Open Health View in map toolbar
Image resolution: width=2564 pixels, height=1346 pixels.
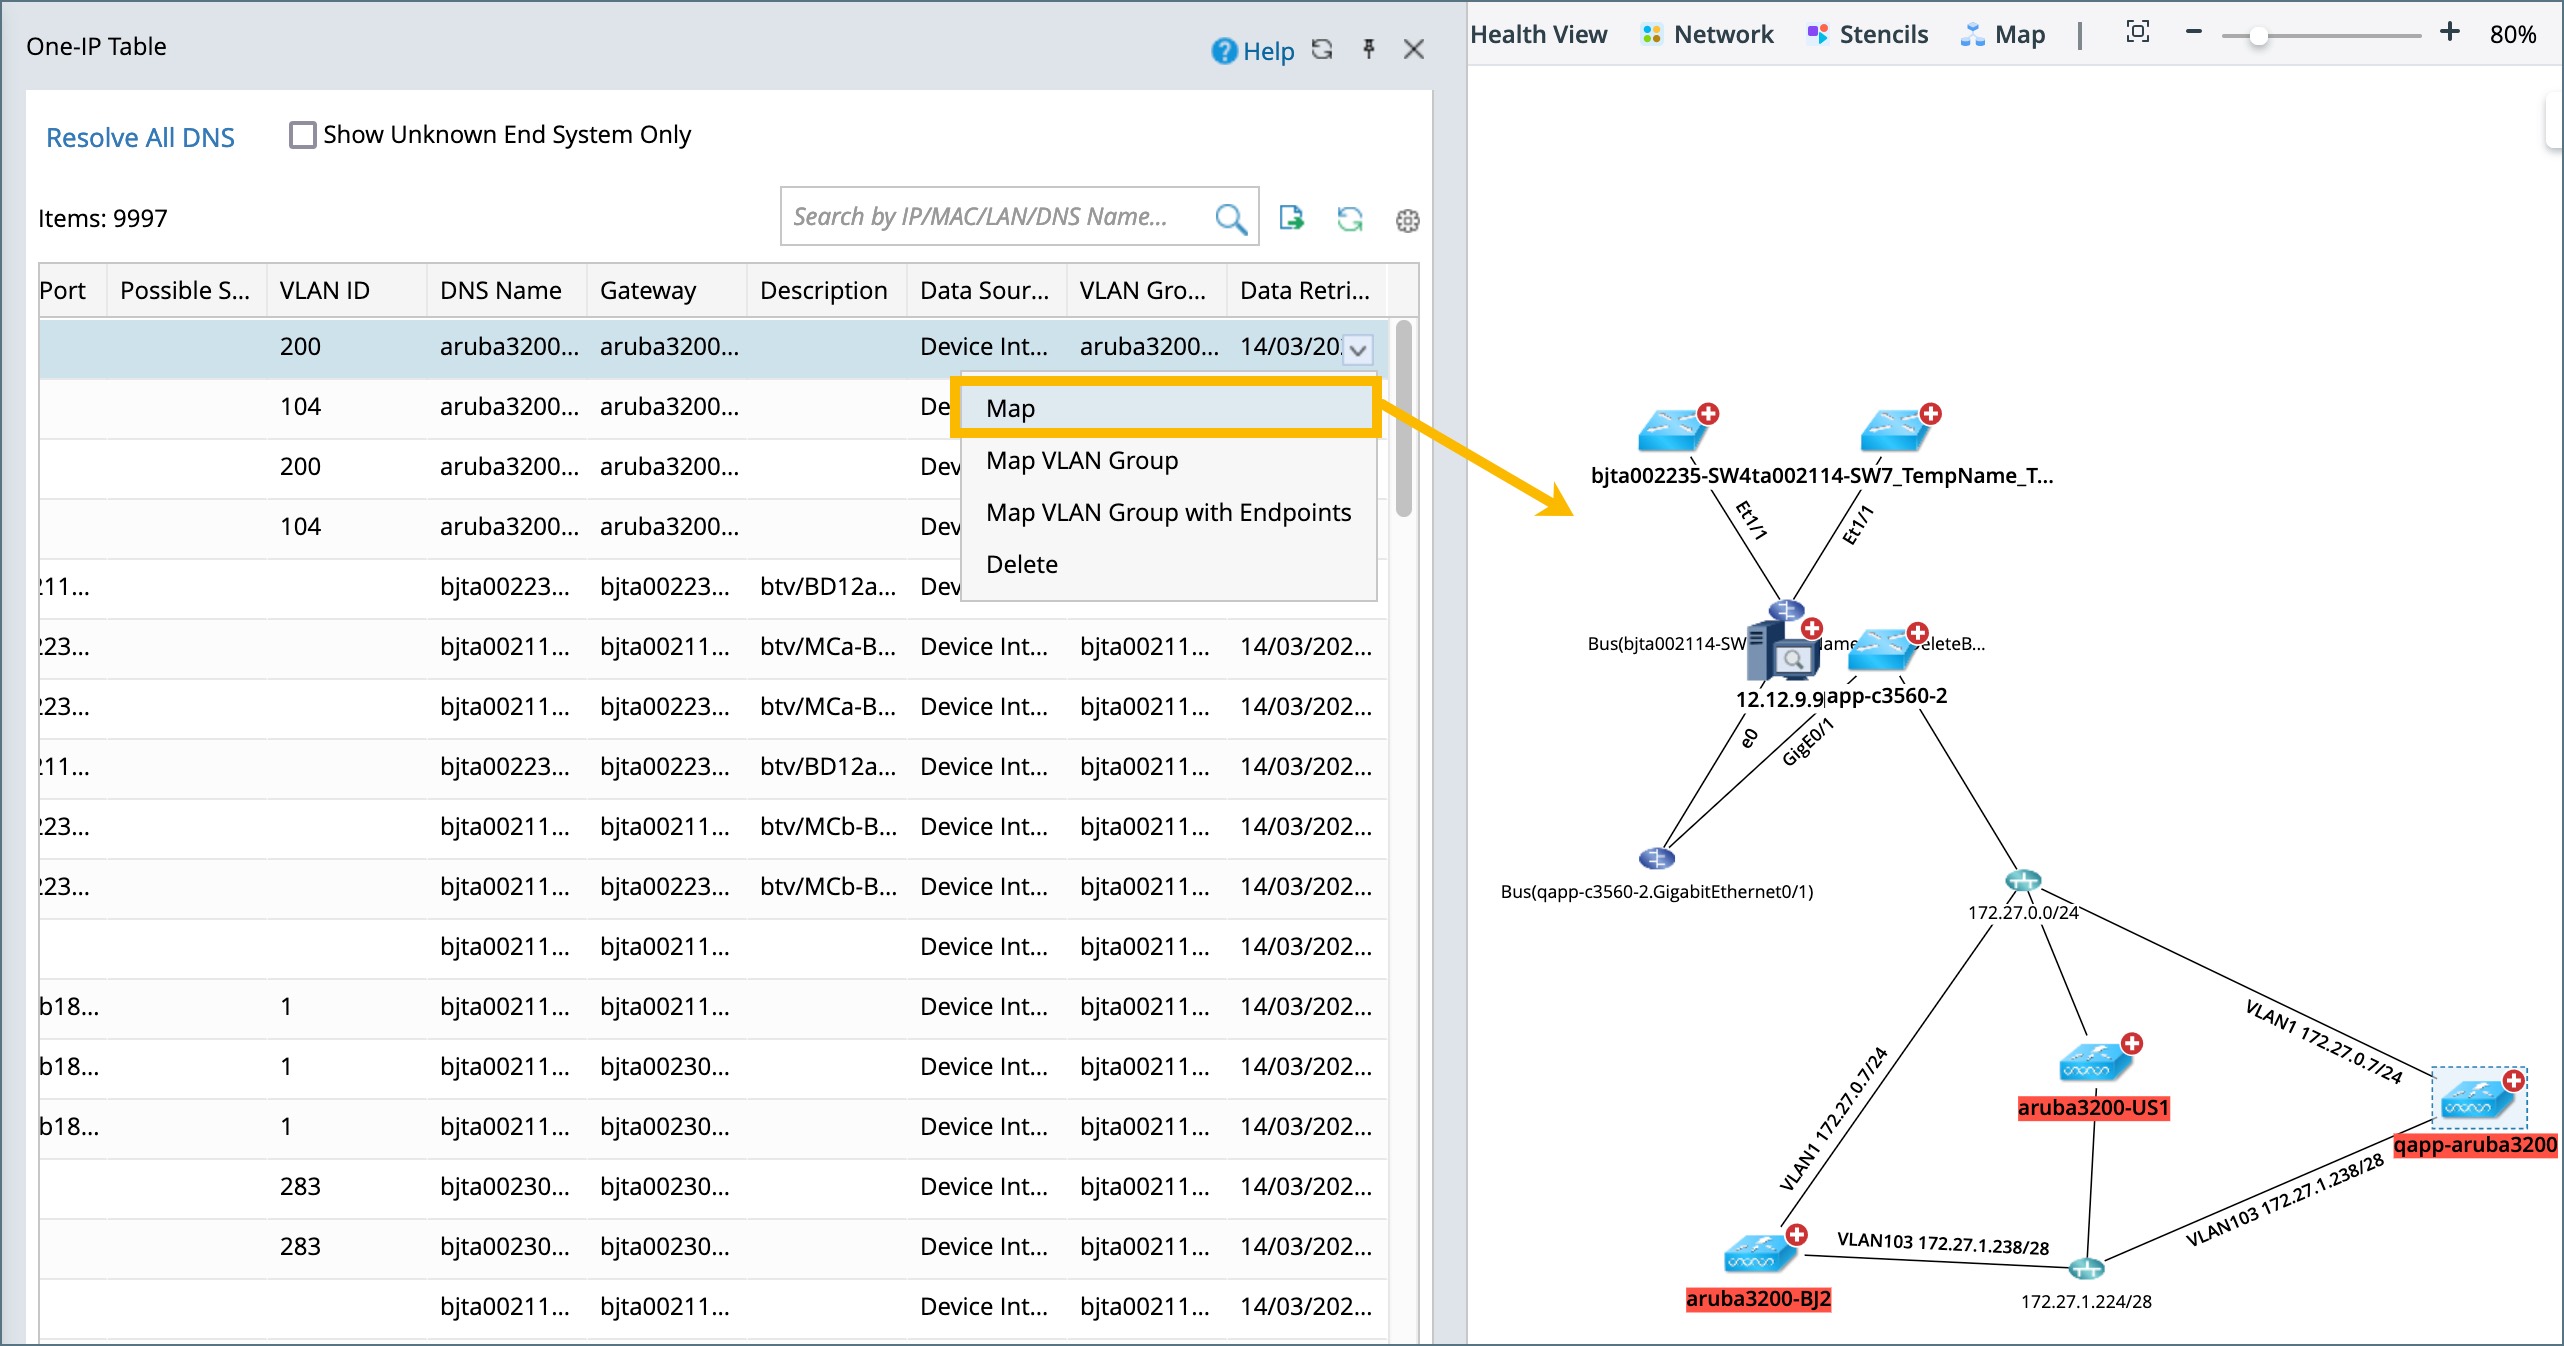1538,34
